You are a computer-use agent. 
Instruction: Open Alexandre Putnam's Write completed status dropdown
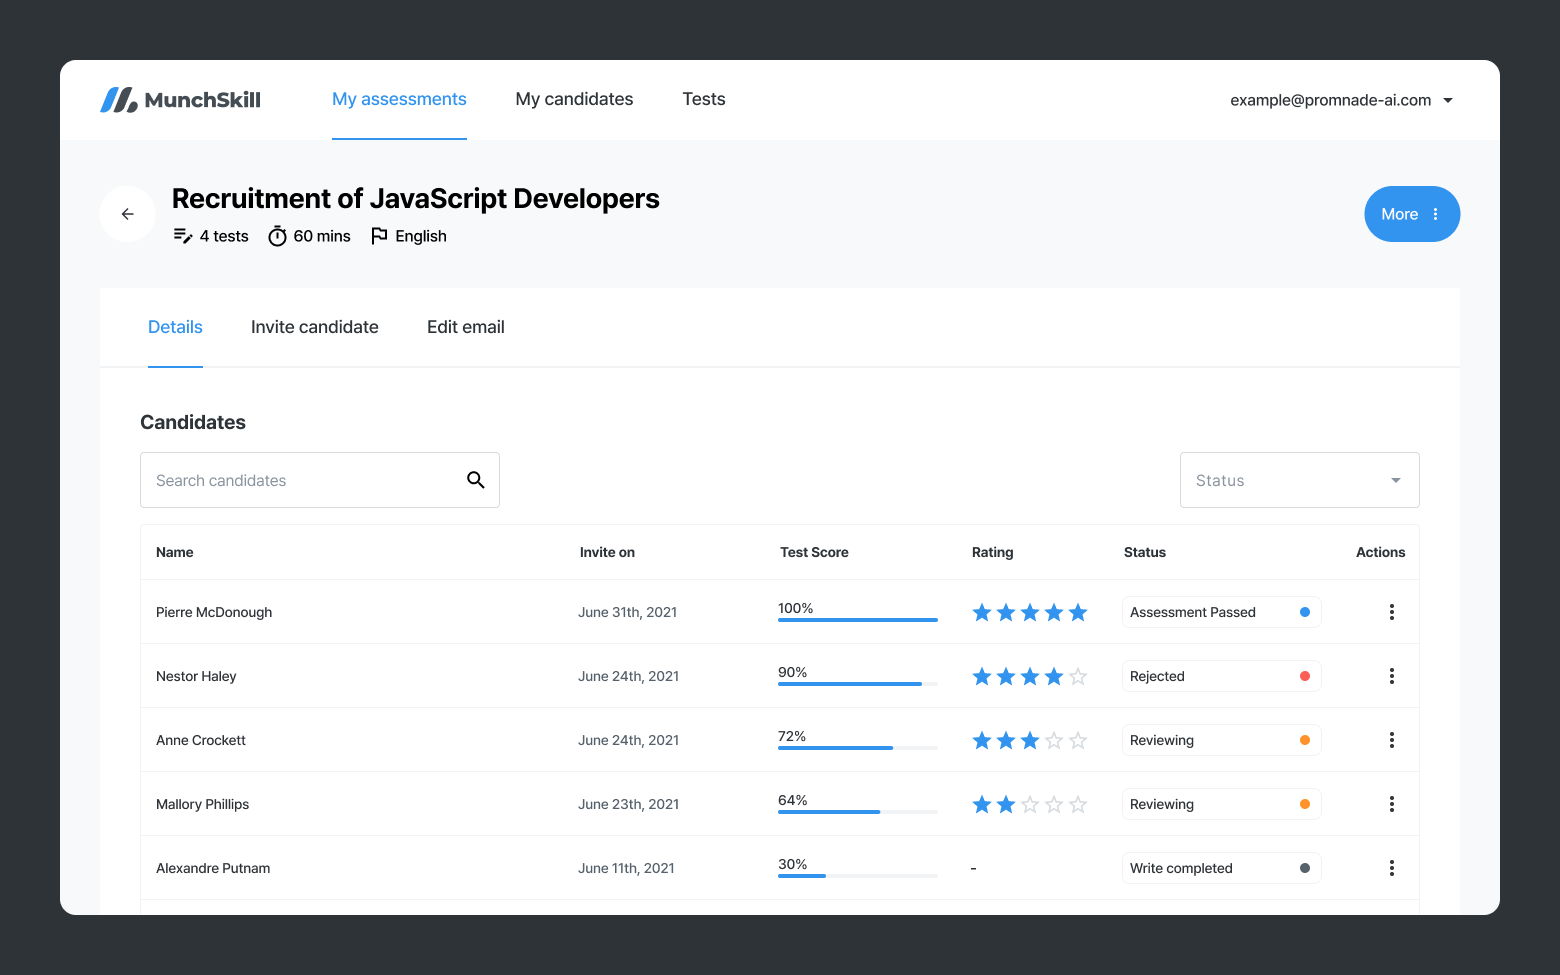[1221, 868]
